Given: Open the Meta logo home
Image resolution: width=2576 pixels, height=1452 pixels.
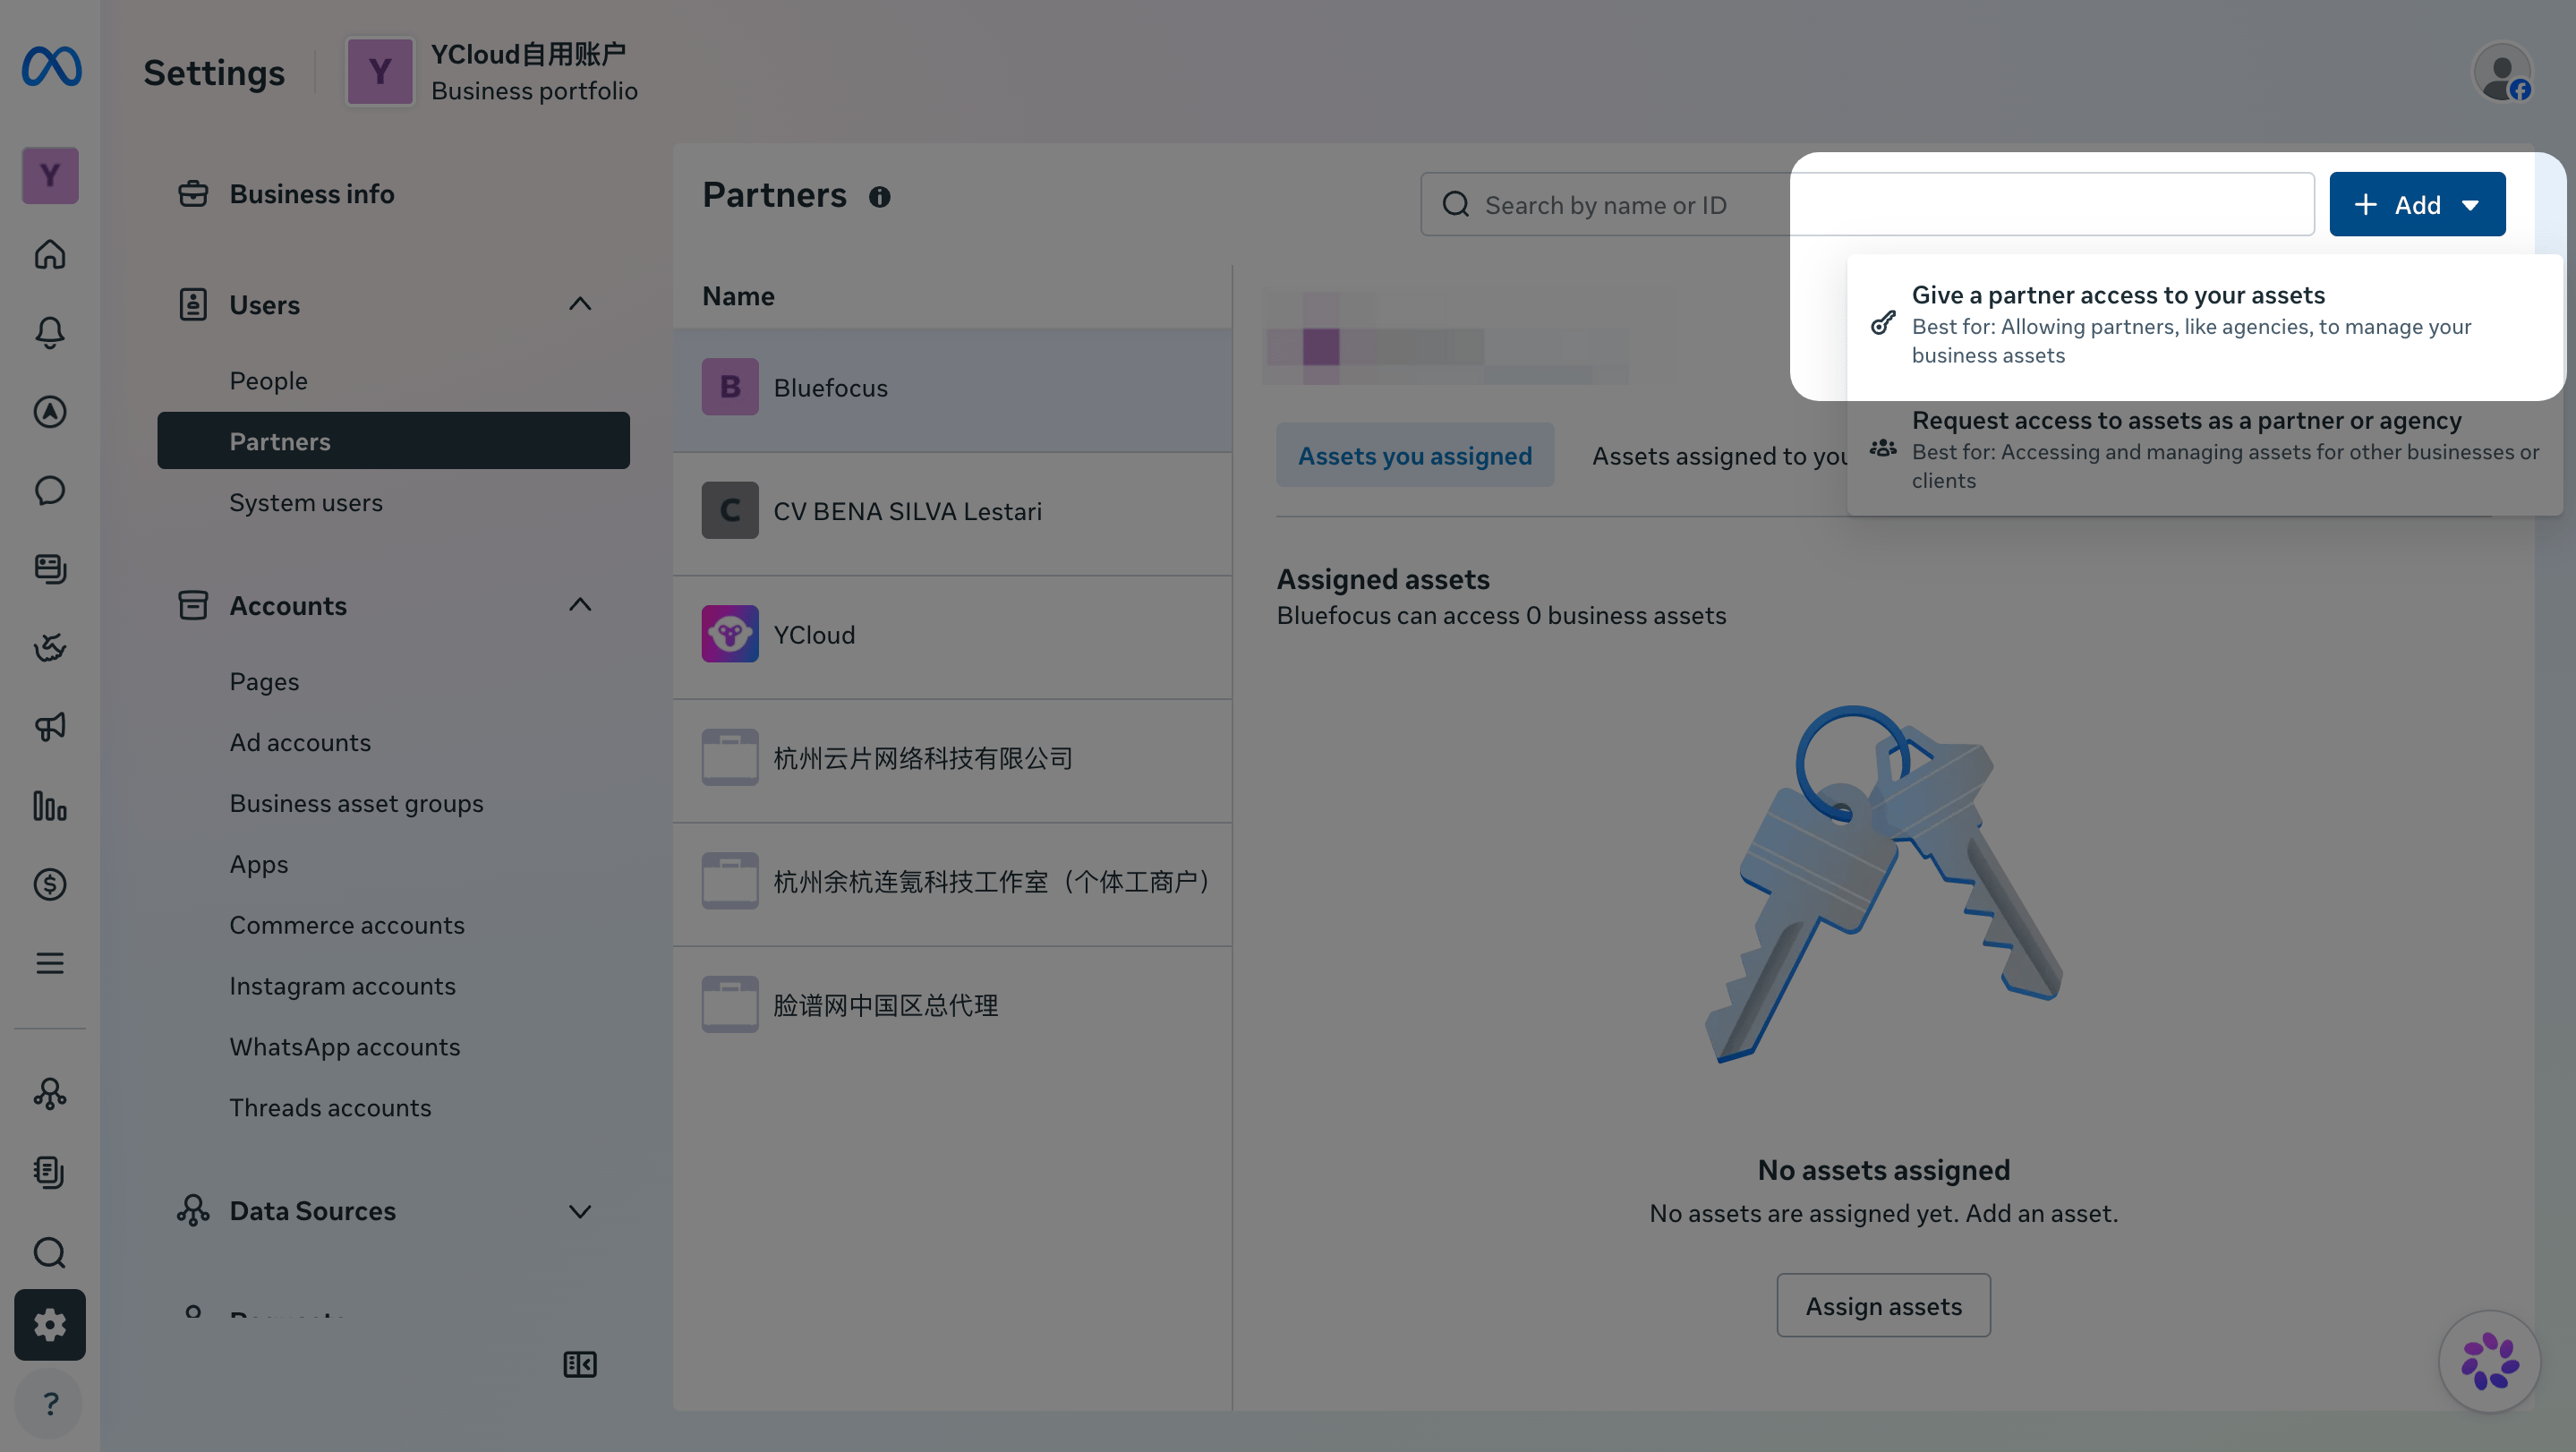Looking at the screenshot, I should [51, 67].
